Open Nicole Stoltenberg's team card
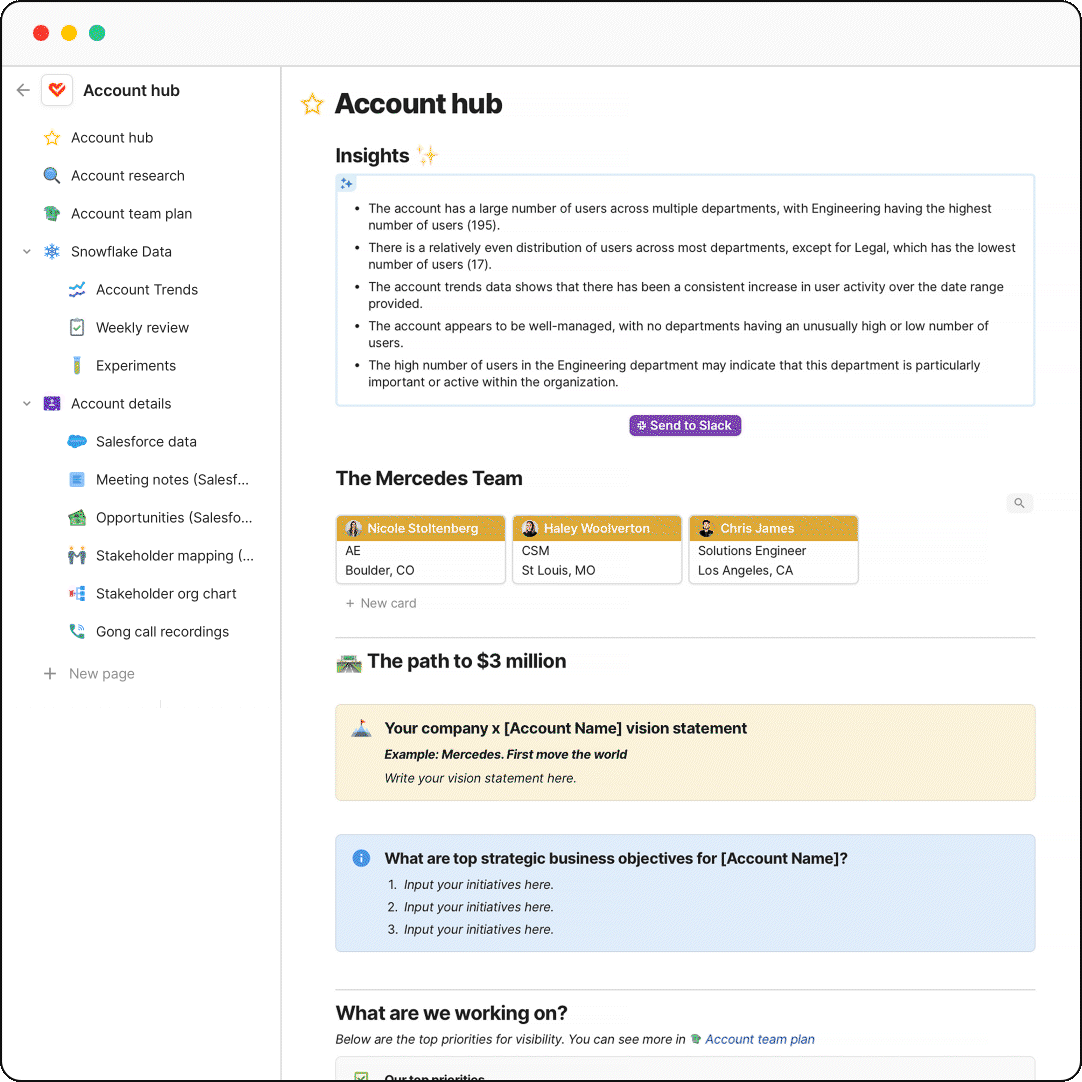 tap(421, 549)
